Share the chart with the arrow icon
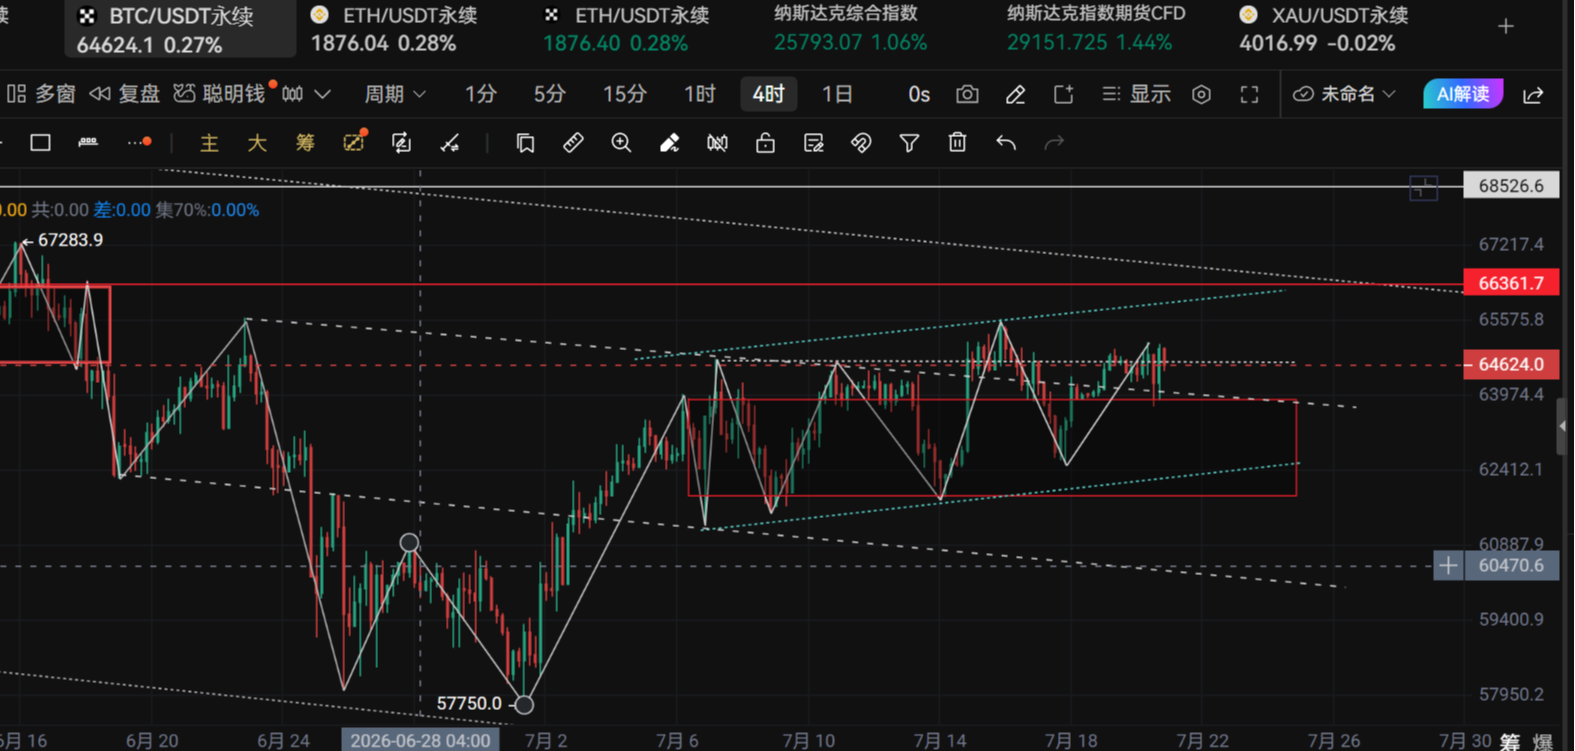1575x751 pixels. (x=1533, y=94)
